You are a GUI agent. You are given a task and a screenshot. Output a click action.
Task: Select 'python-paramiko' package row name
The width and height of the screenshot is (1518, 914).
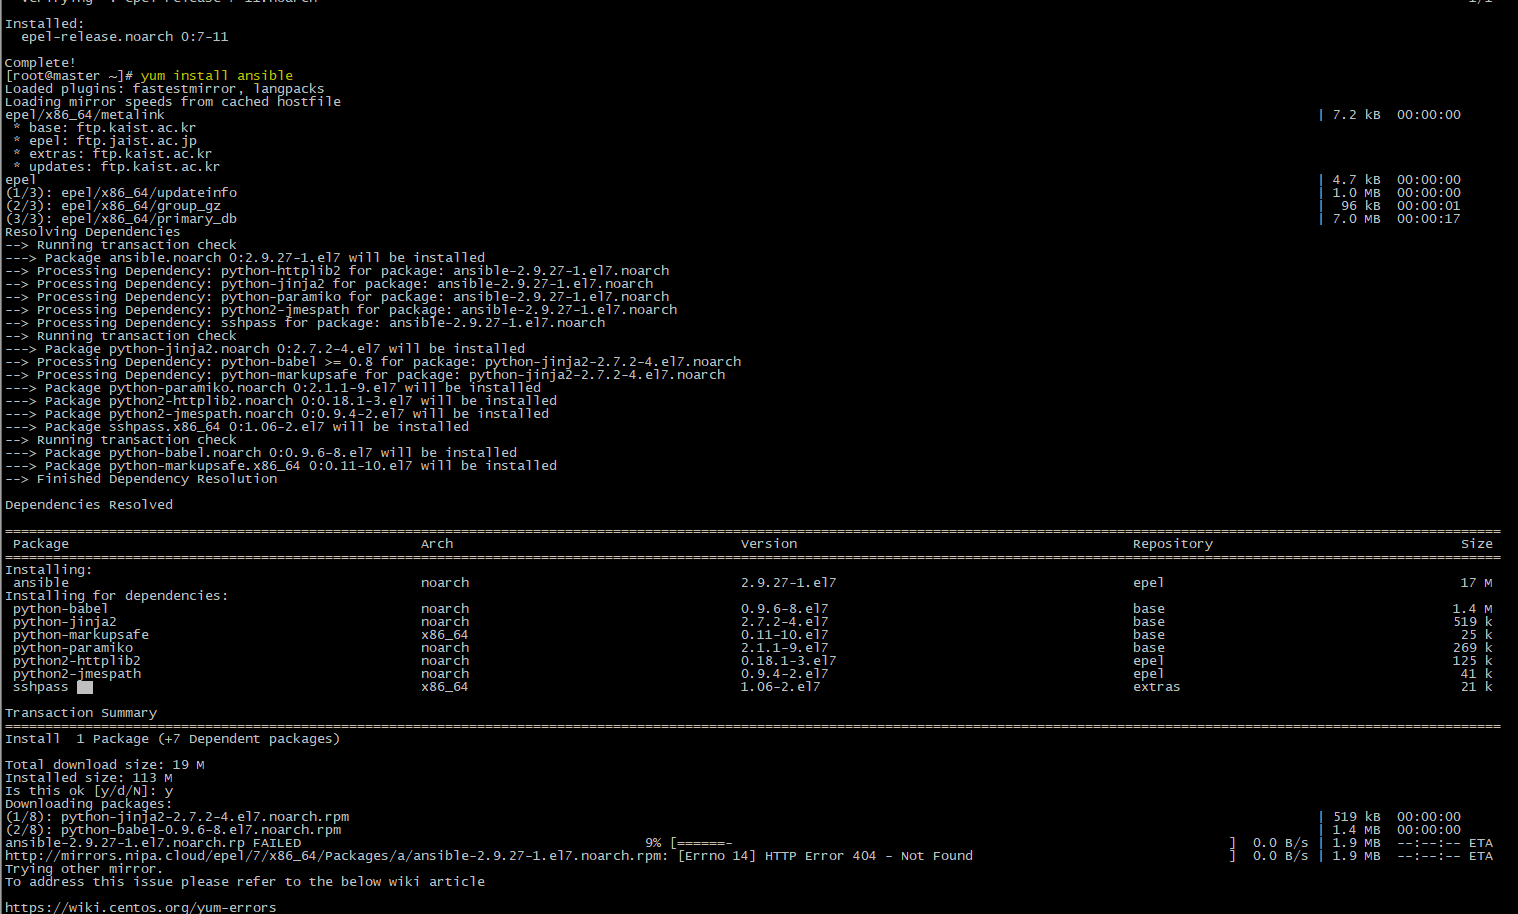coord(73,648)
